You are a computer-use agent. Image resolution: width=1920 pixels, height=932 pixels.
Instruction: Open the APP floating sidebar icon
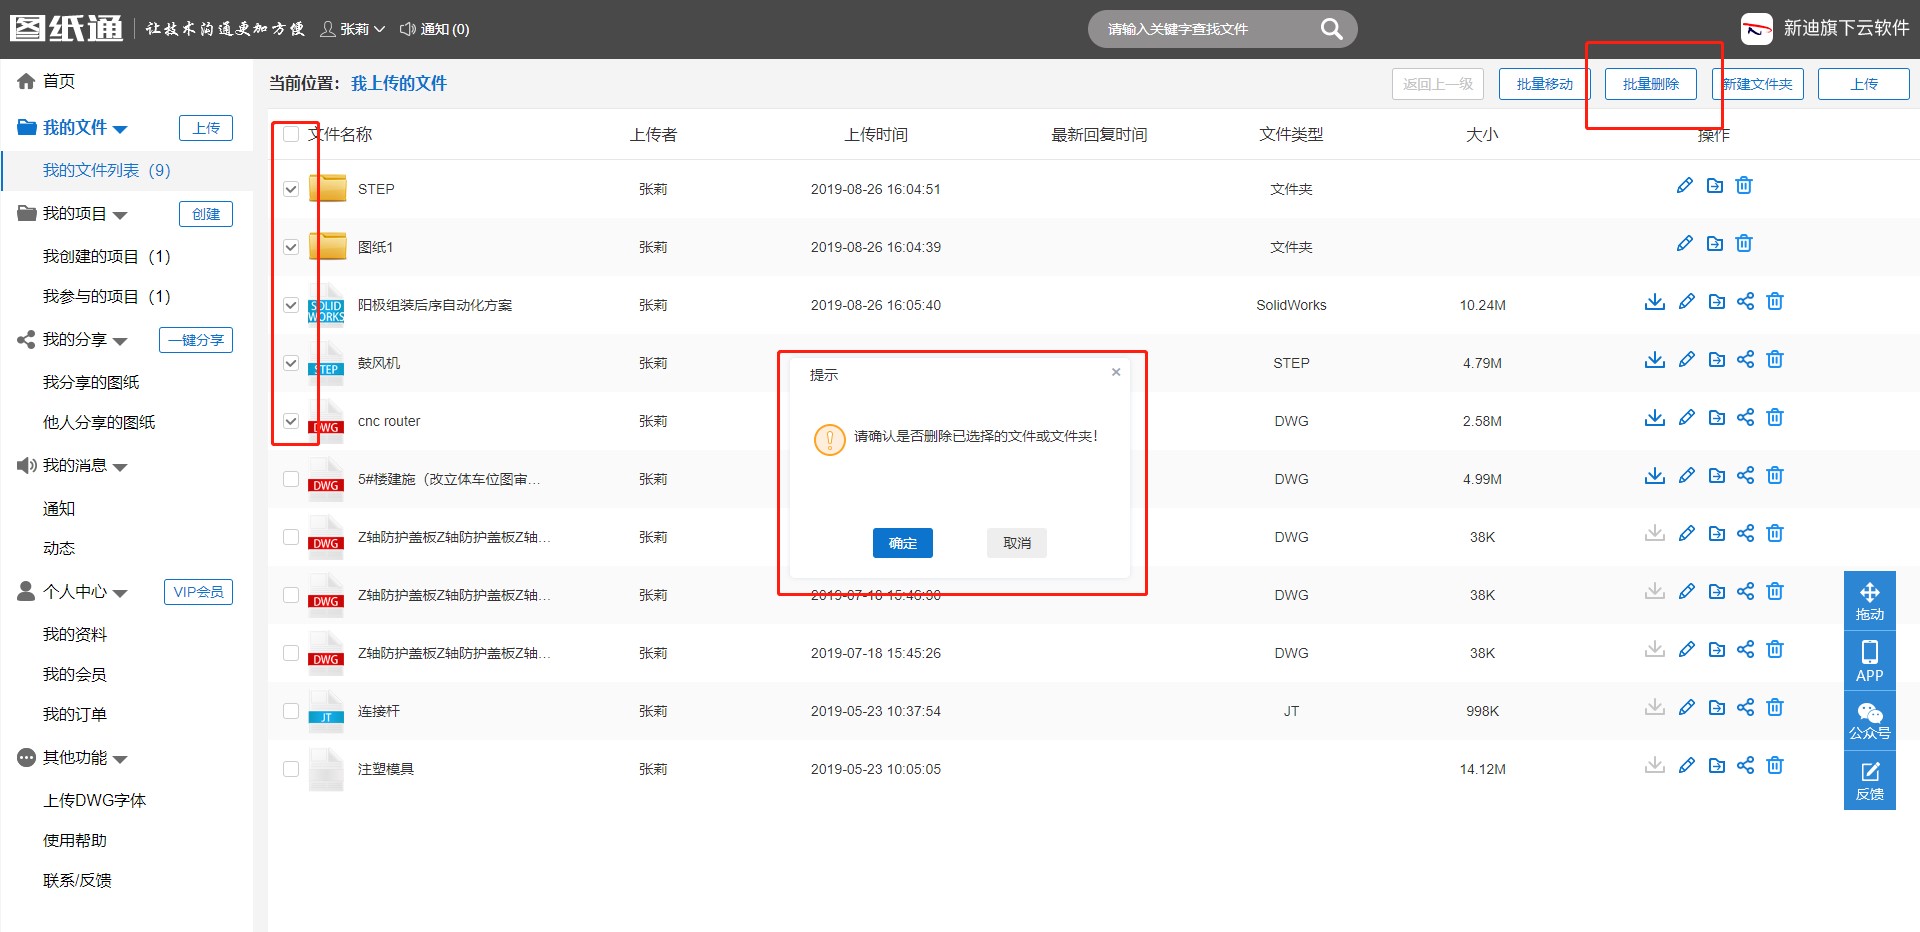1869,660
